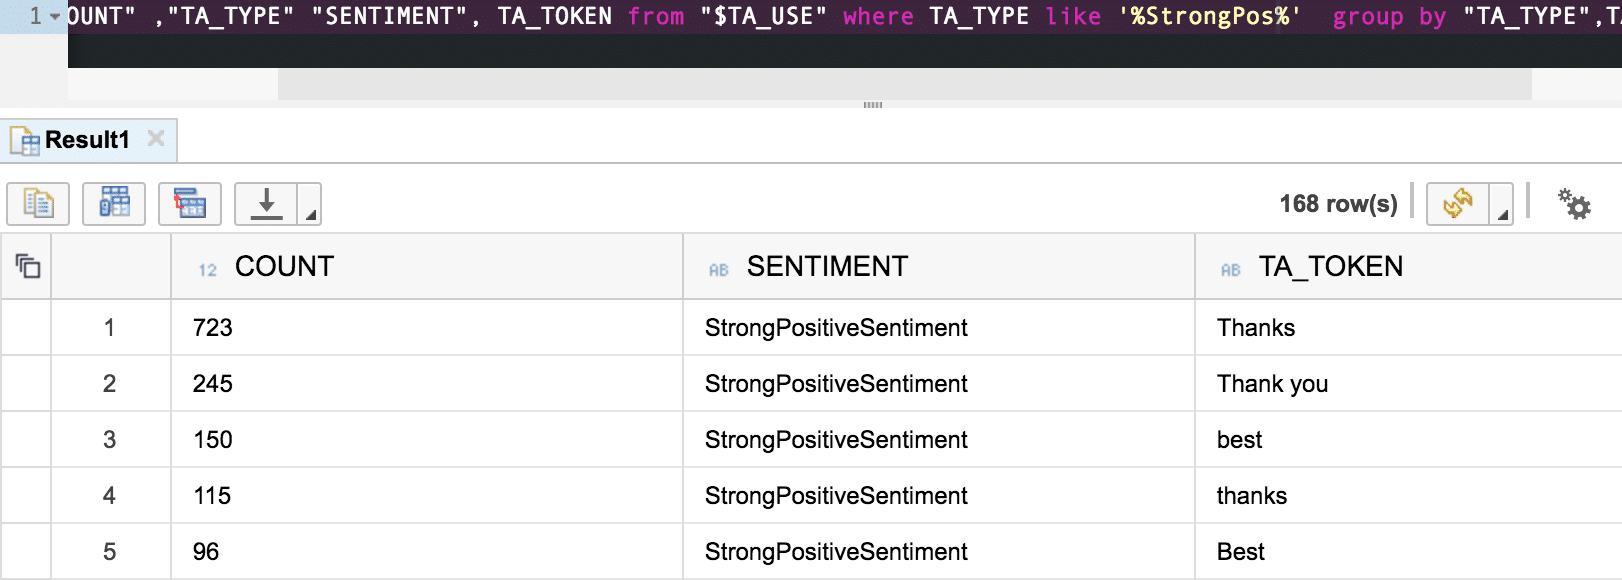The height and width of the screenshot is (580, 1622).
Task: Close the Result1 tab
Action: pos(156,139)
